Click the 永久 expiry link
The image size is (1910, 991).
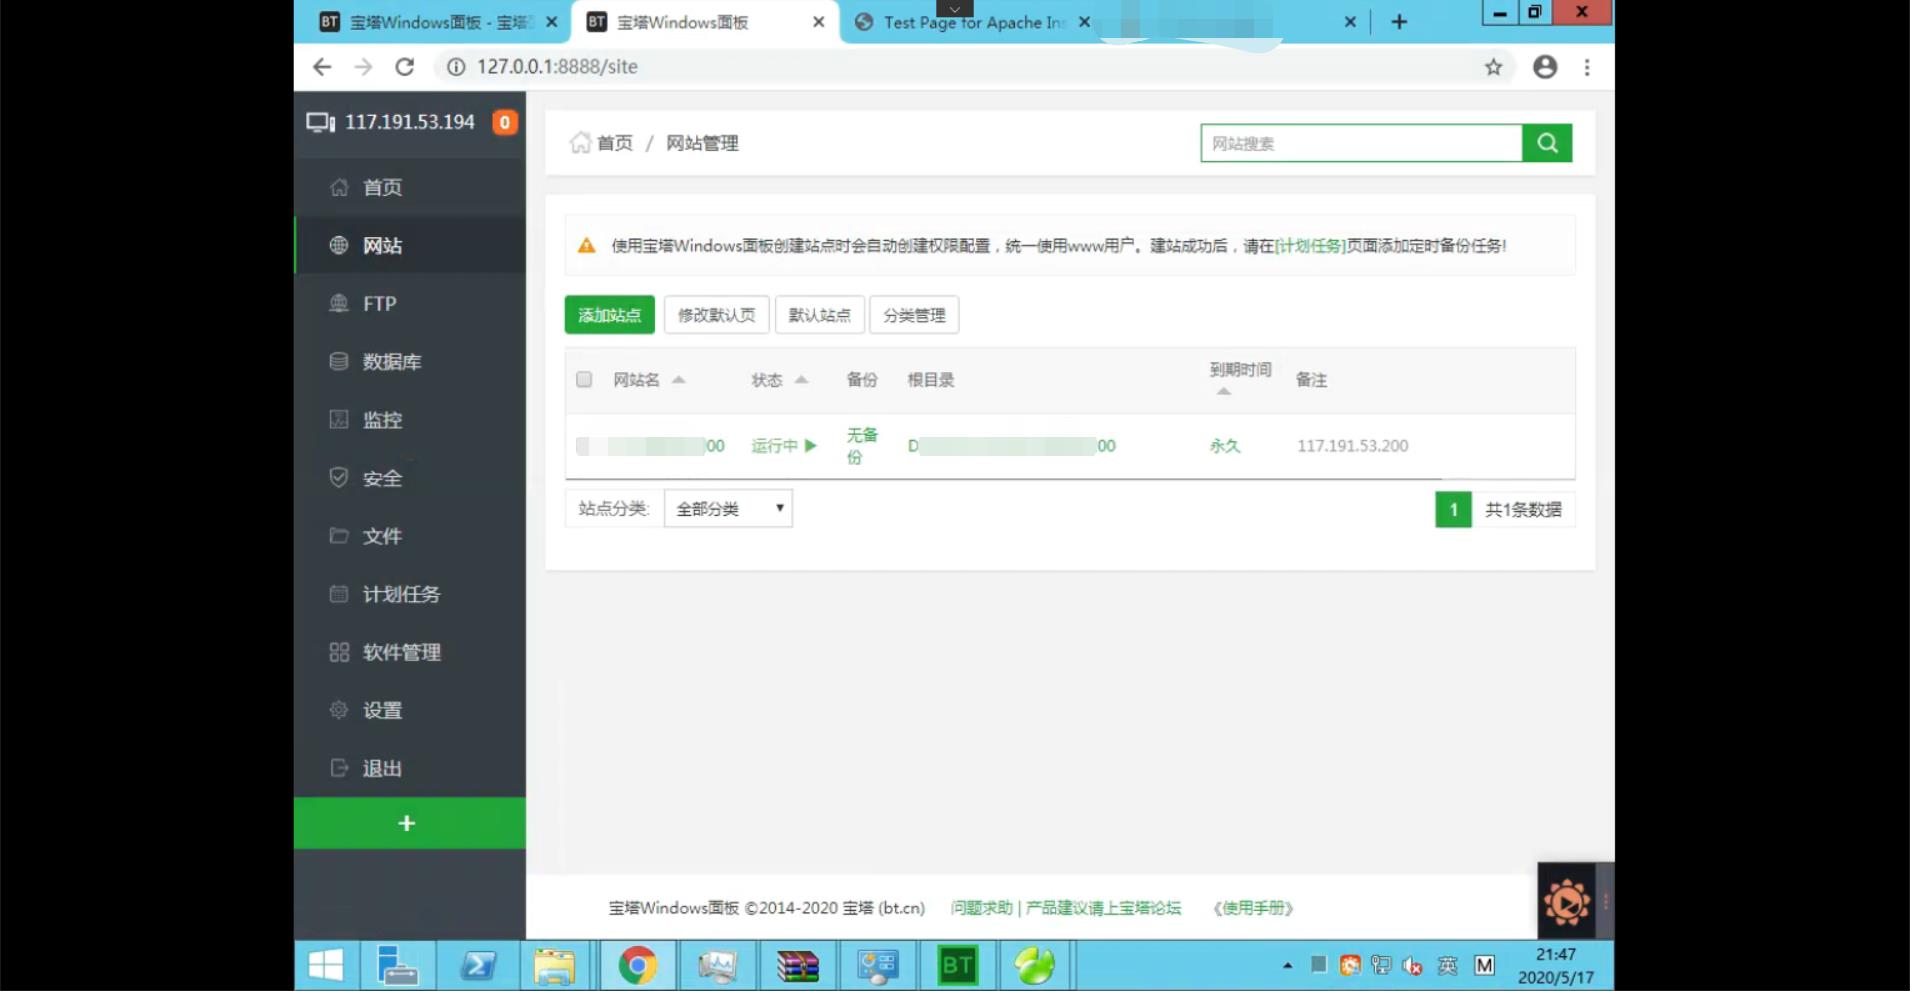pyautogui.click(x=1225, y=446)
